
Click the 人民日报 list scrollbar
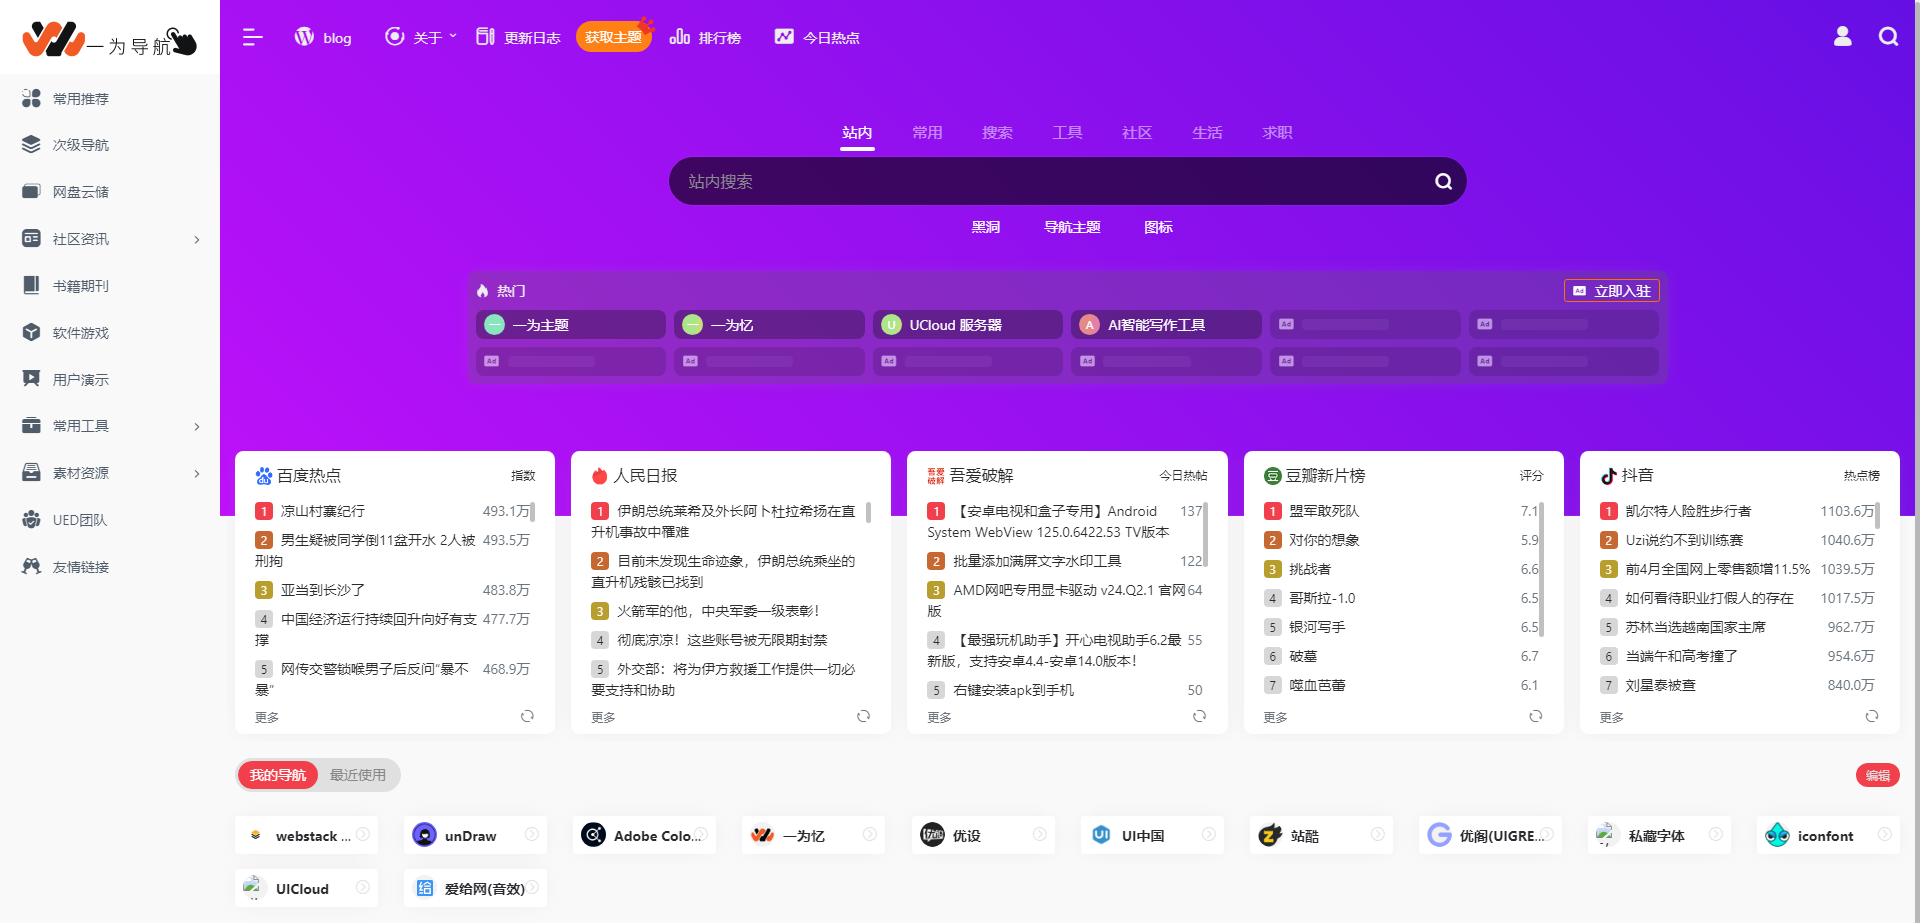(x=868, y=512)
